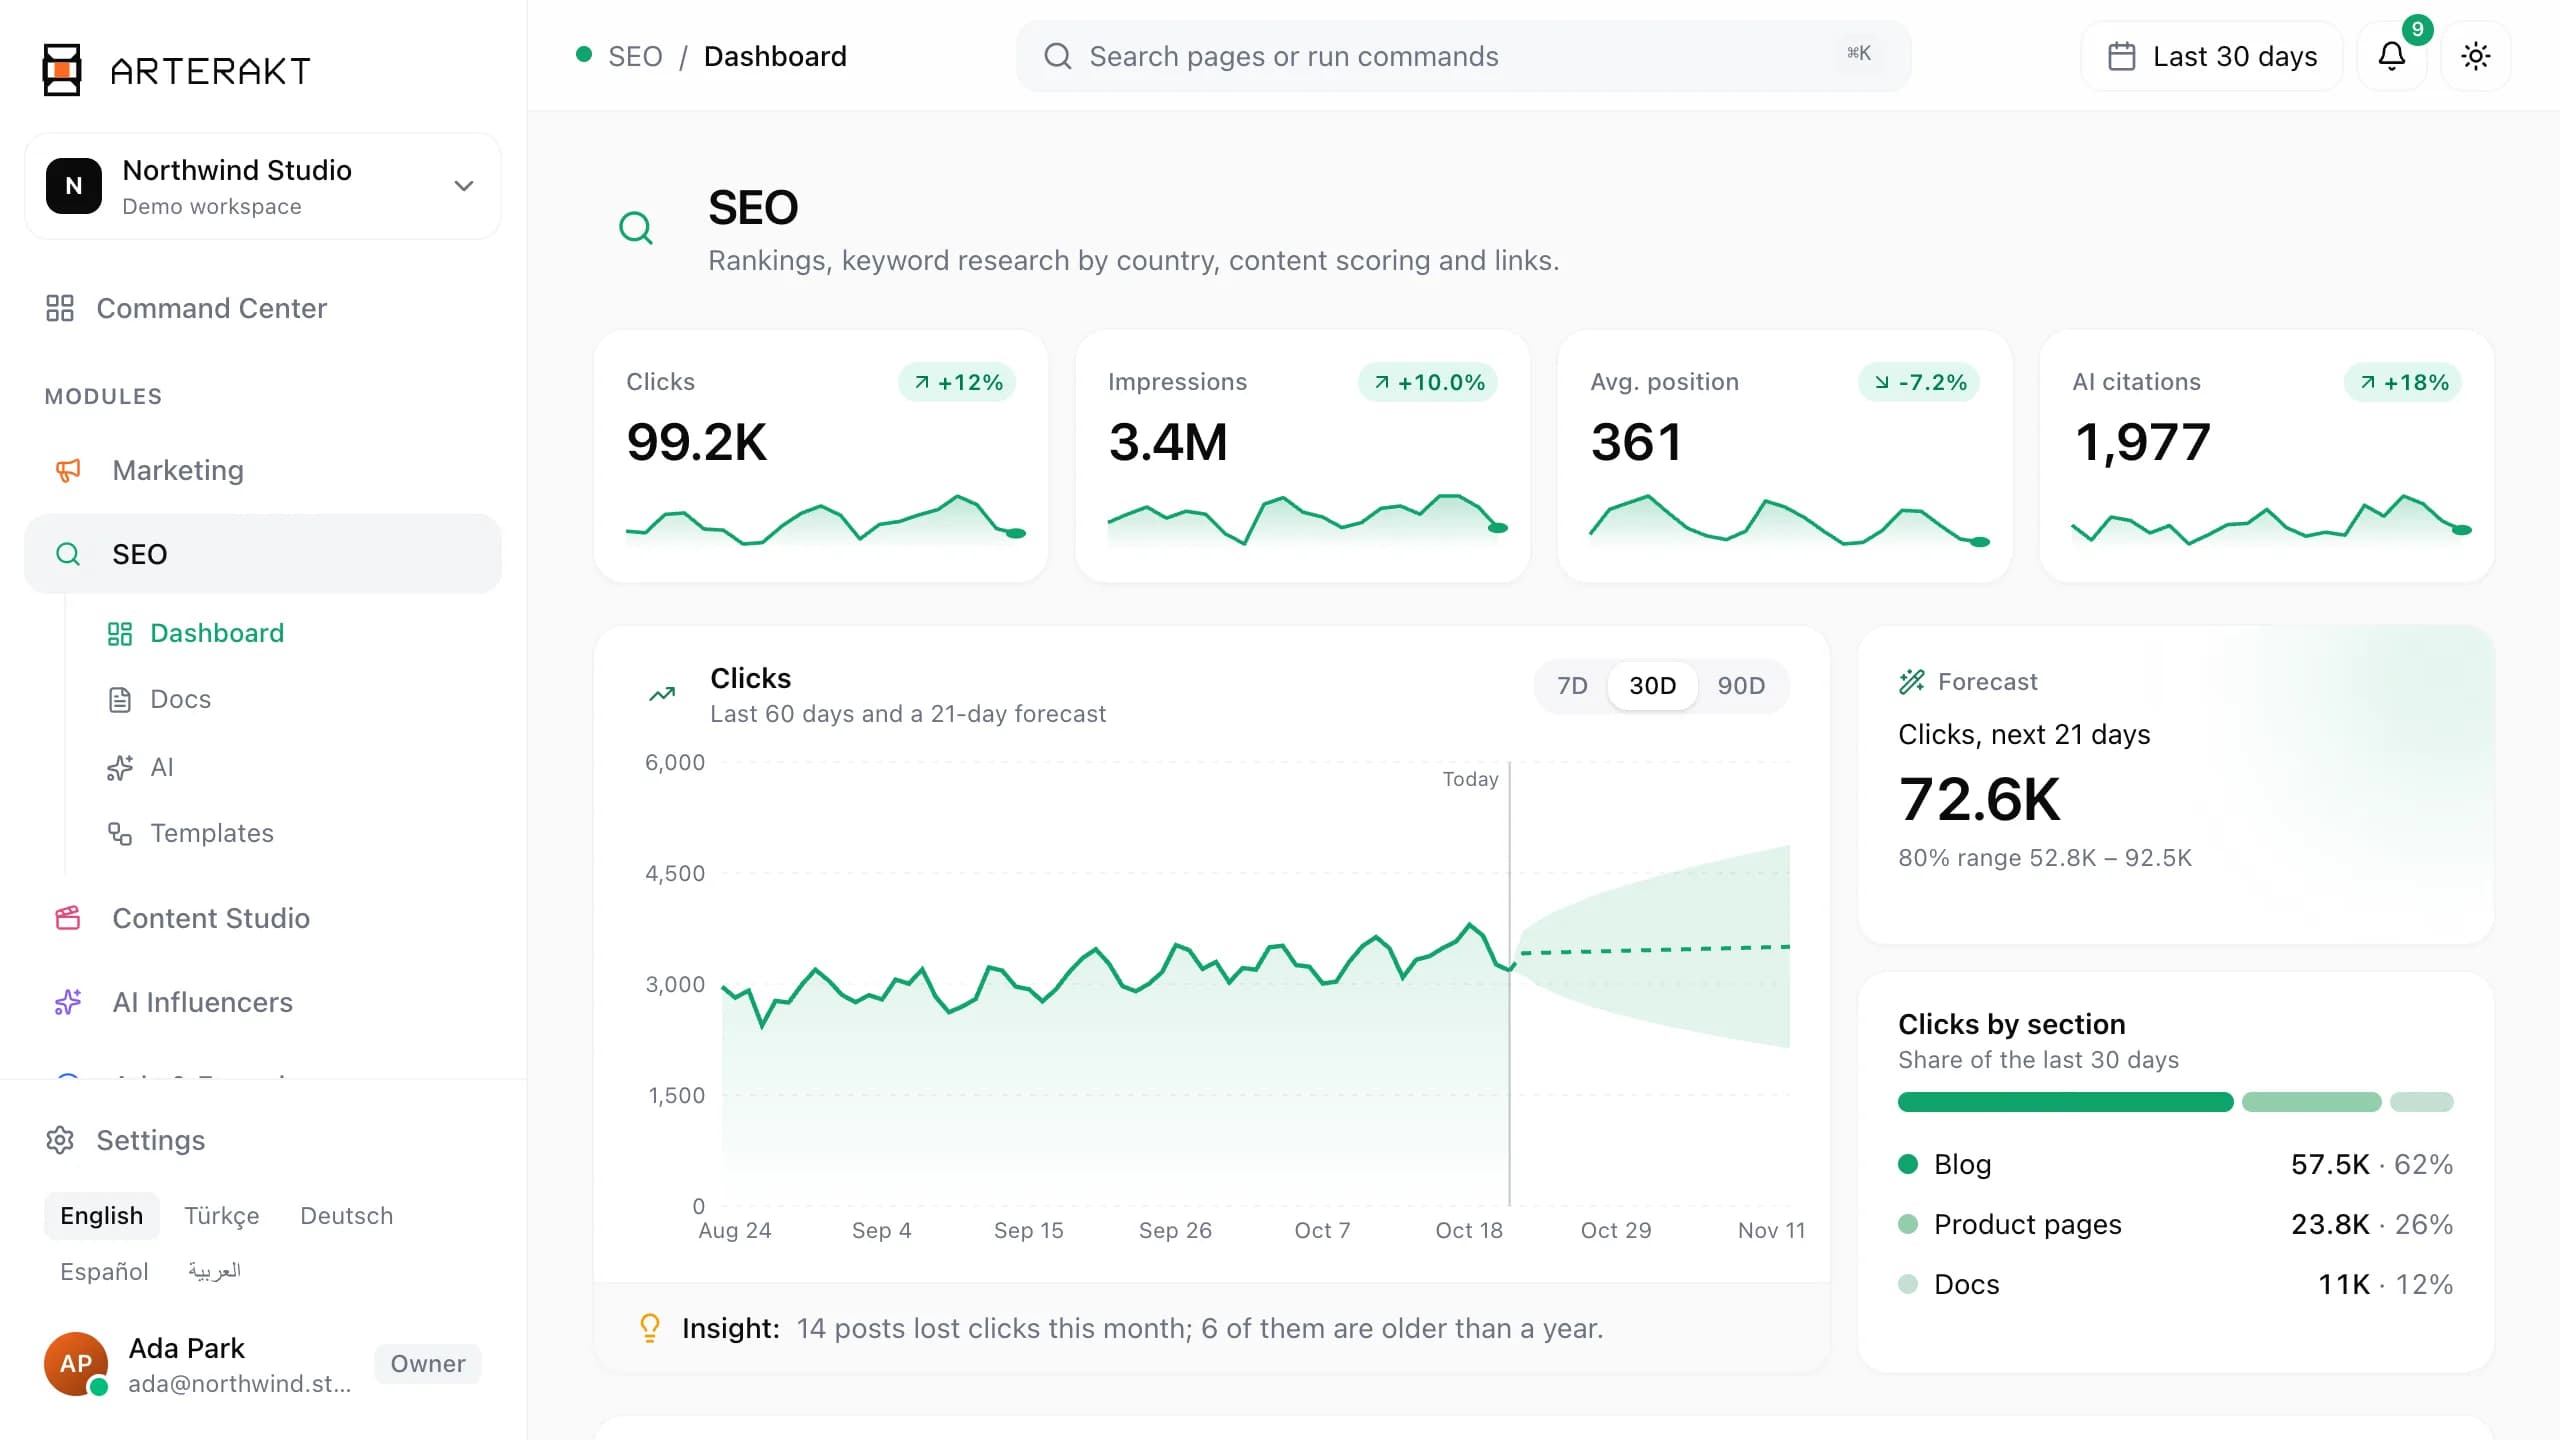Click the Impressions 3.4M card
This screenshot has height=1440, width=2560.
coord(1303,456)
